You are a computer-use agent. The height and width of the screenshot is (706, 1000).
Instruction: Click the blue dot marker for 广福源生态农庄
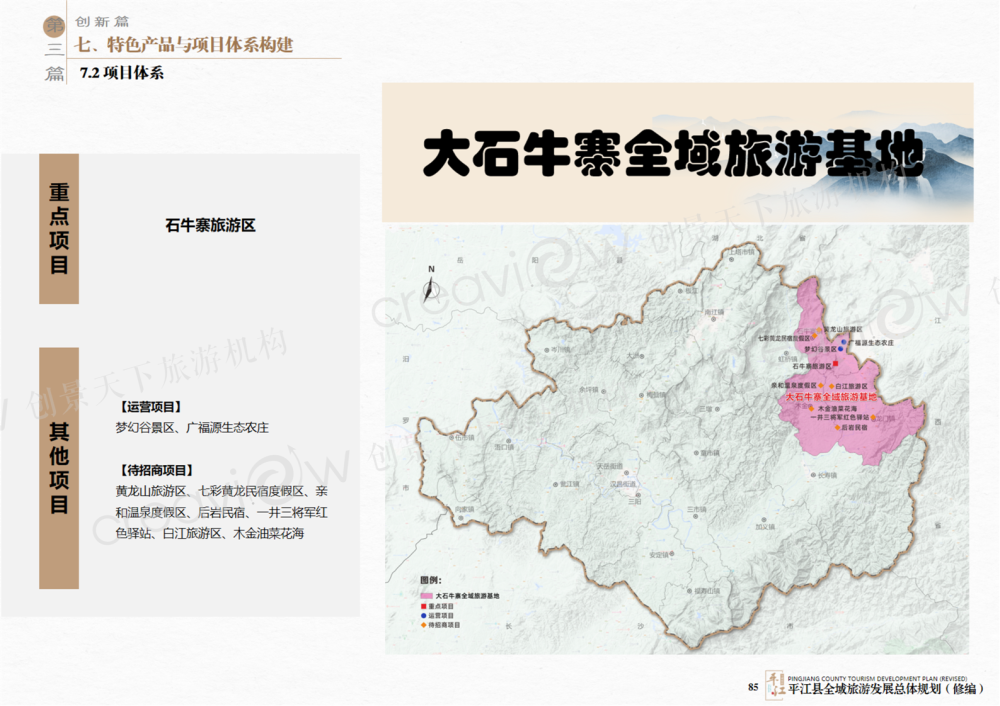click(844, 341)
